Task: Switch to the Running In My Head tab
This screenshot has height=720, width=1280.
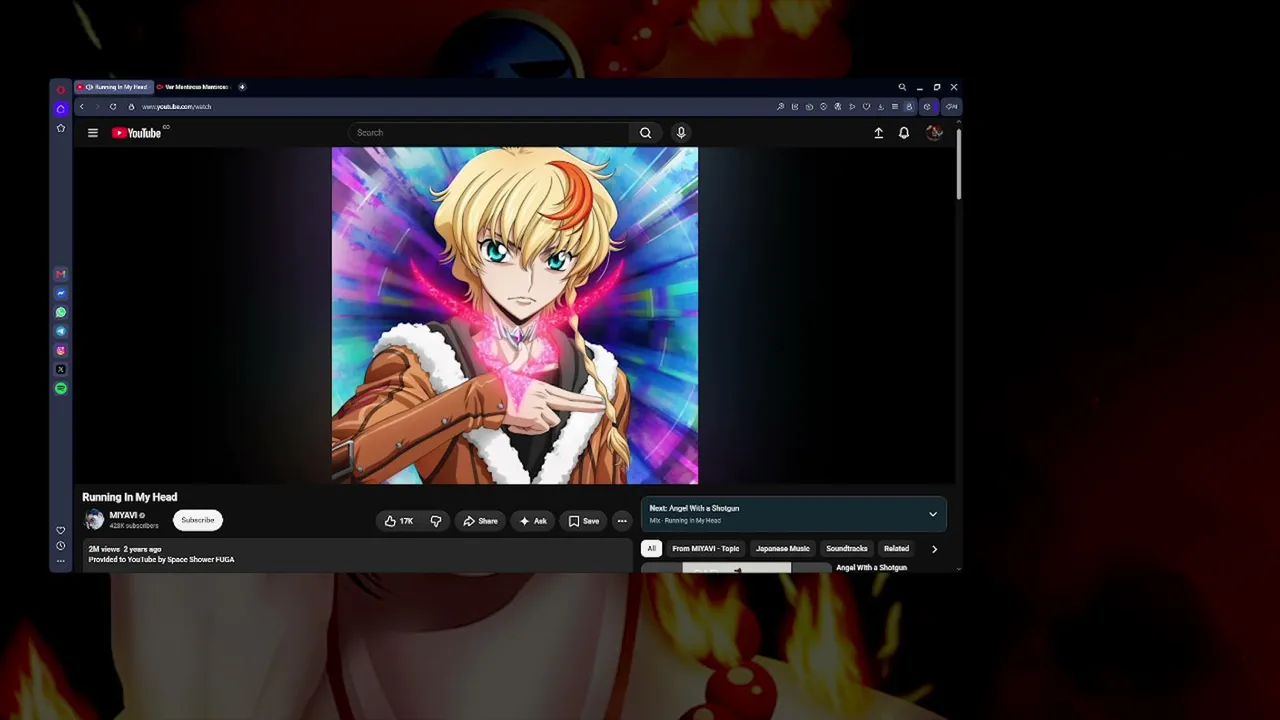Action: 113,87
